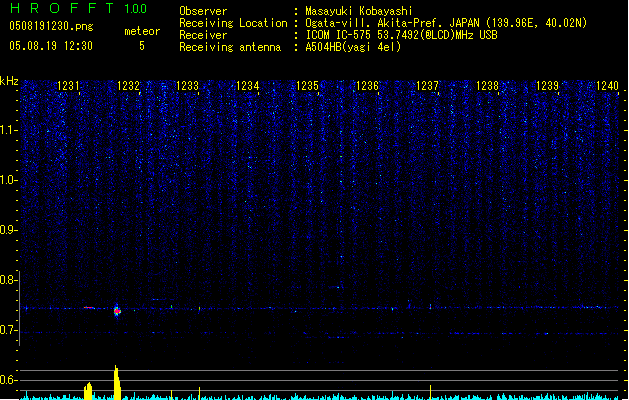Select the filename 0508191230.png
The width and height of the screenshot is (629, 400).
(51, 26)
